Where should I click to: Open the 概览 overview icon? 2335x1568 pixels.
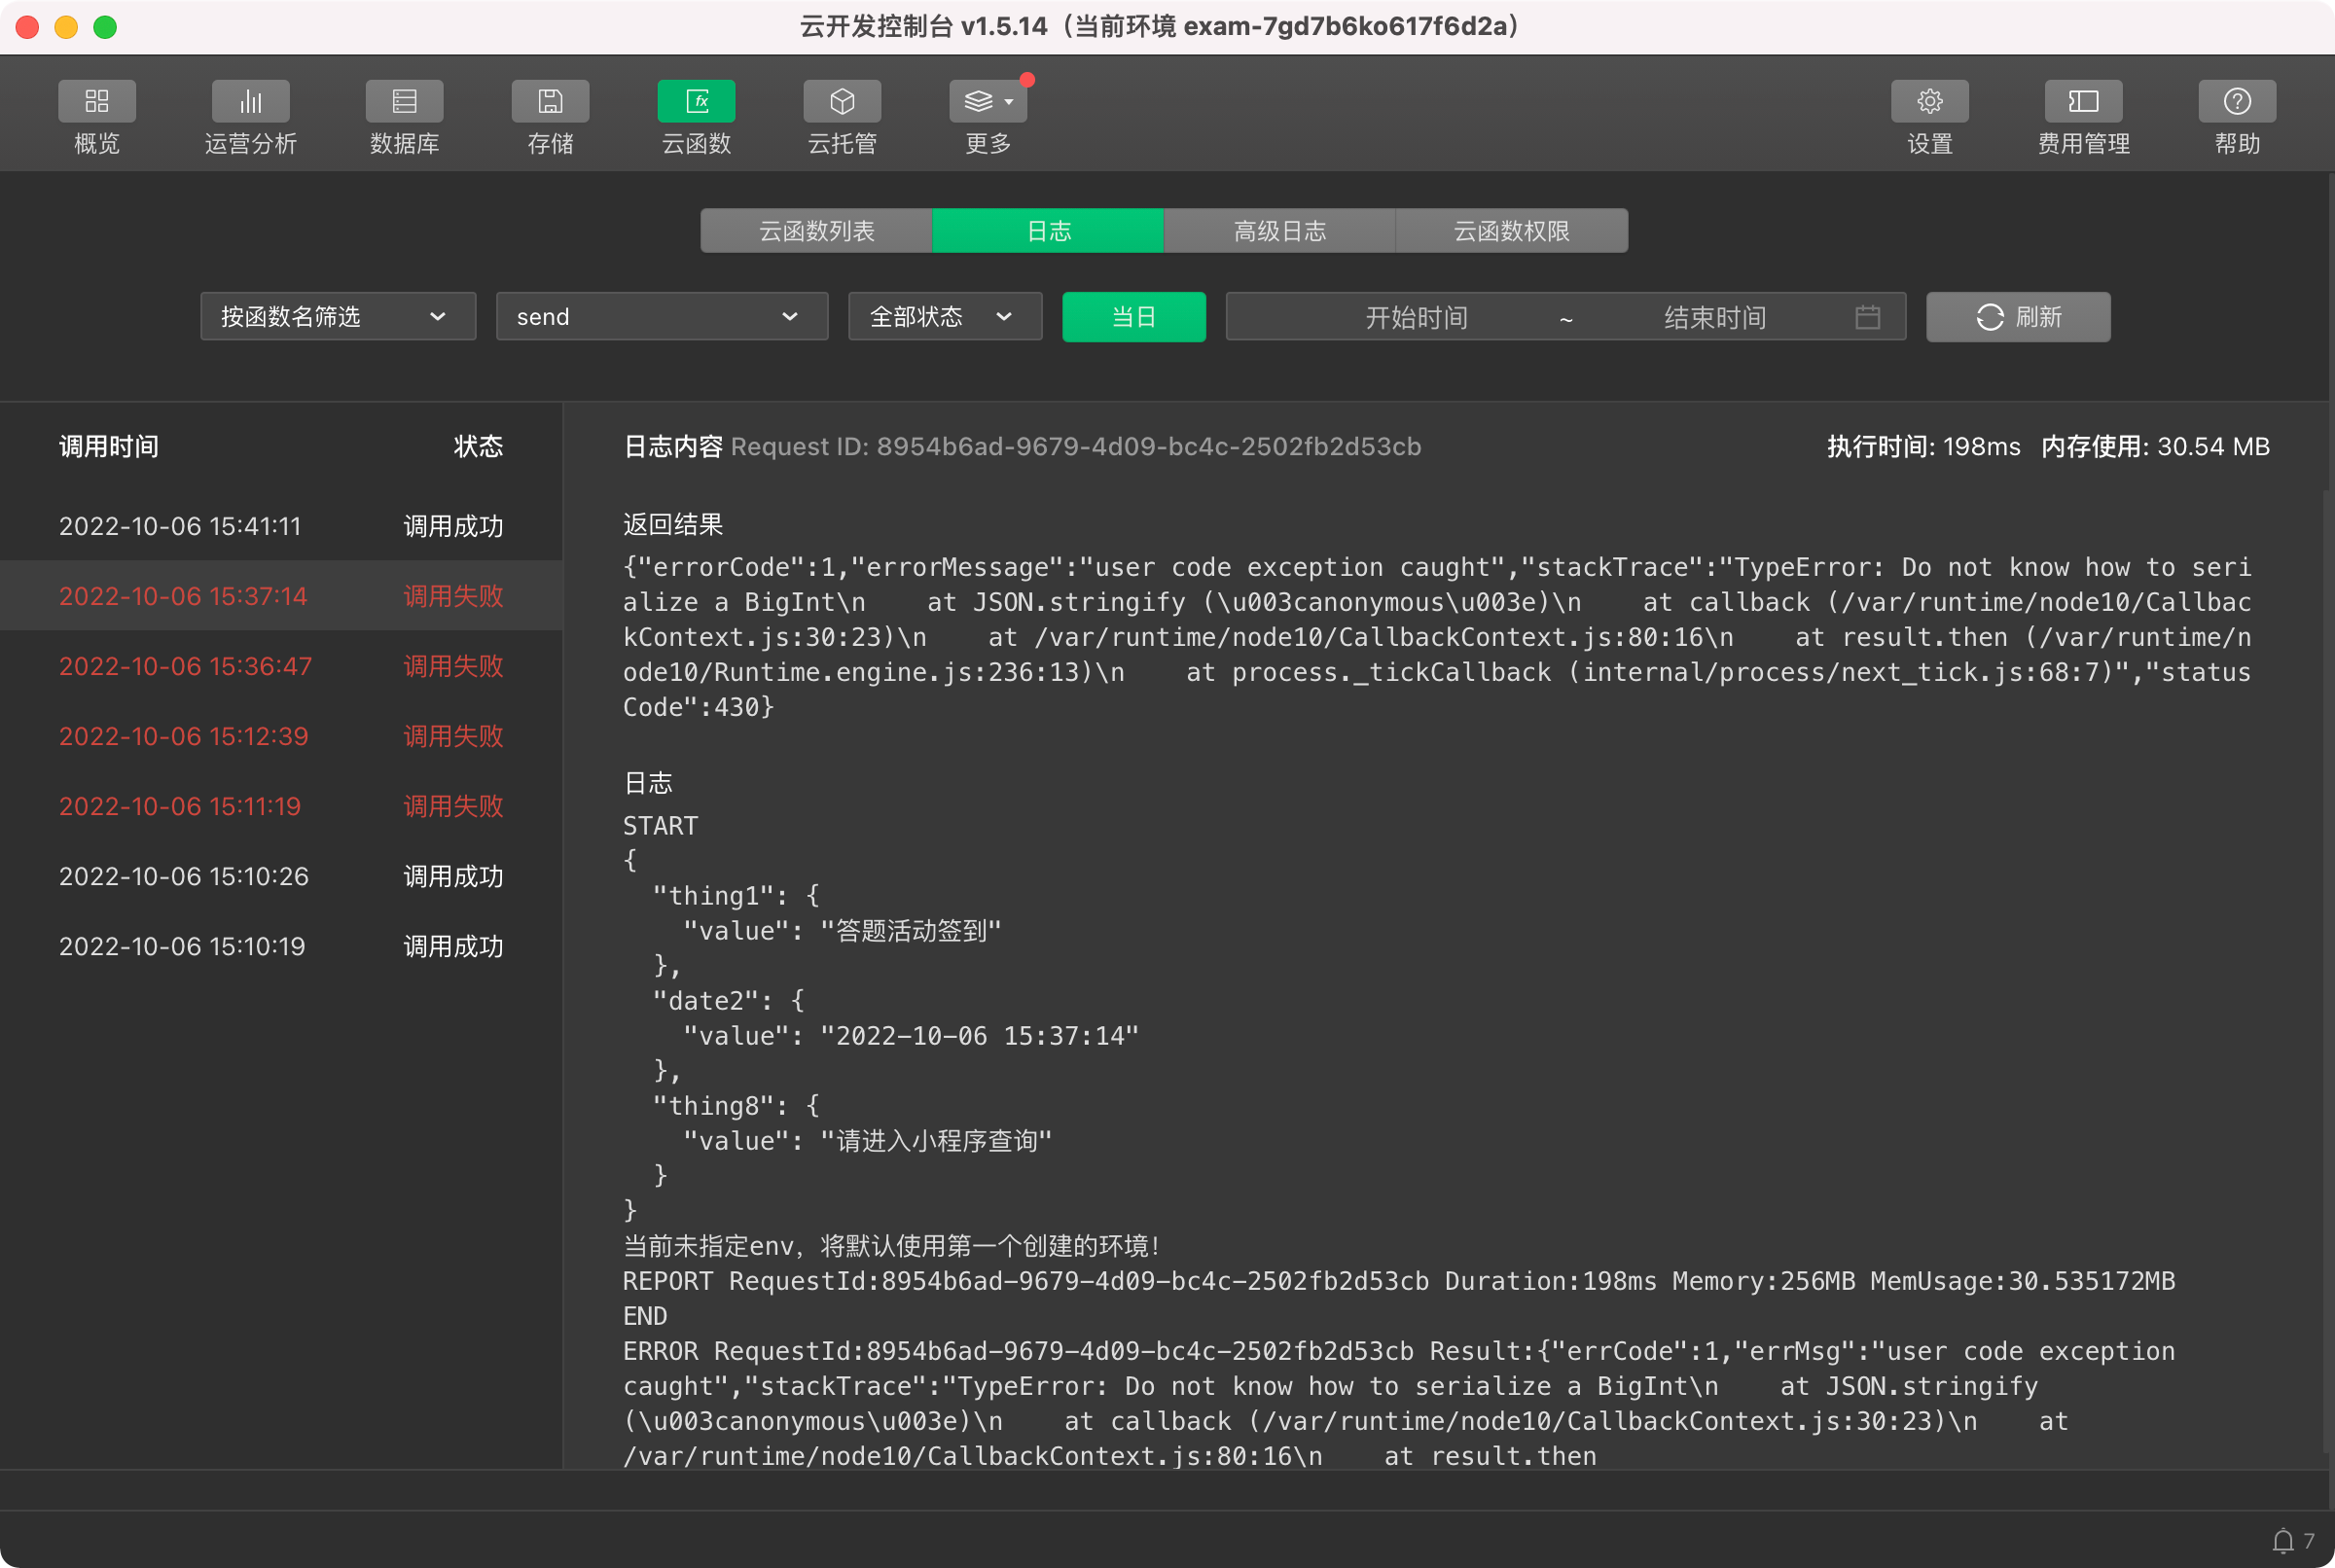[x=97, y=102]
